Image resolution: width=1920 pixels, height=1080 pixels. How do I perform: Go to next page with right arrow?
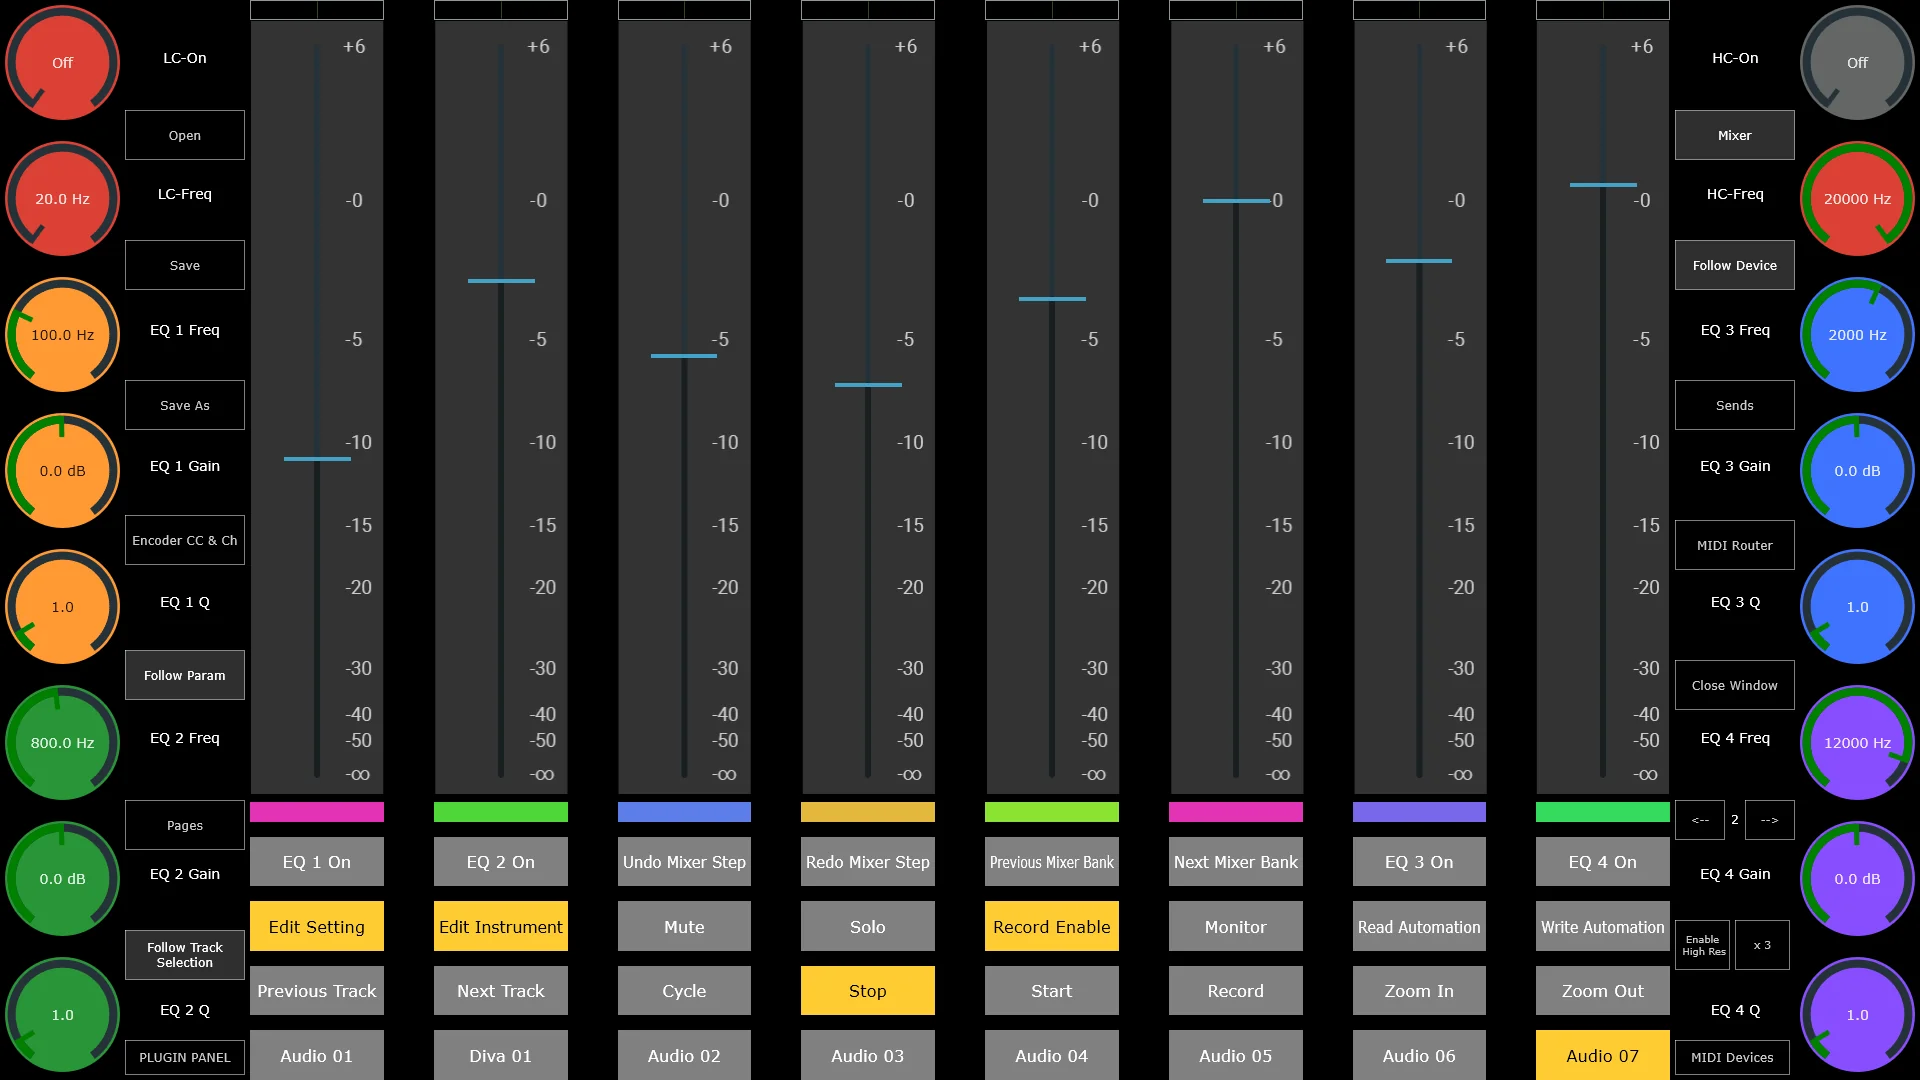point(1769,820)
